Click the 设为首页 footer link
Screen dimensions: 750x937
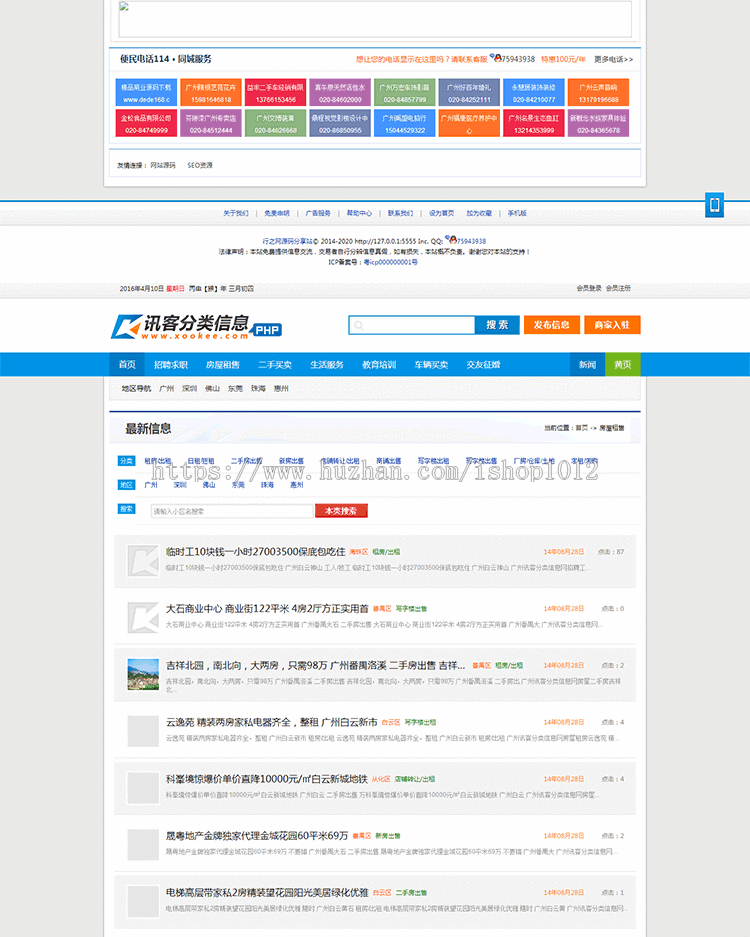point(442,213)
